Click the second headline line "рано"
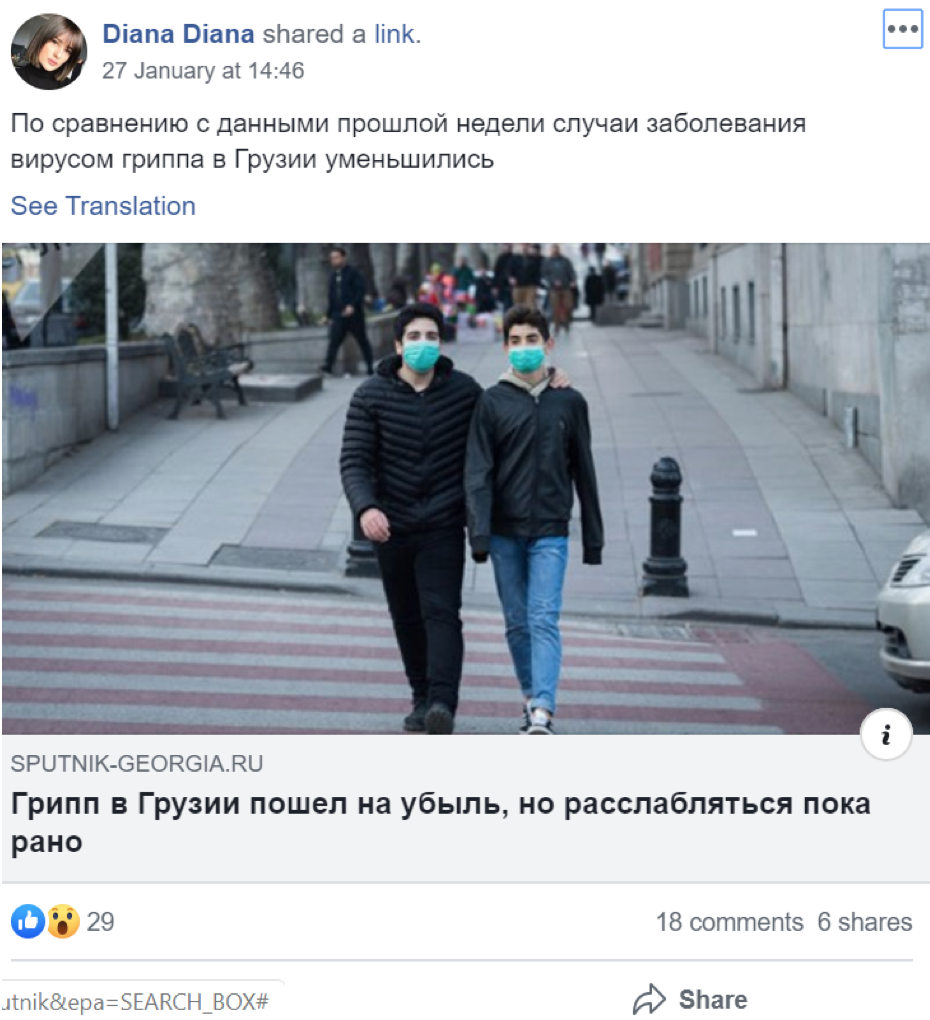This screenshot has width=930, height=1020. [x=46, y=842]
